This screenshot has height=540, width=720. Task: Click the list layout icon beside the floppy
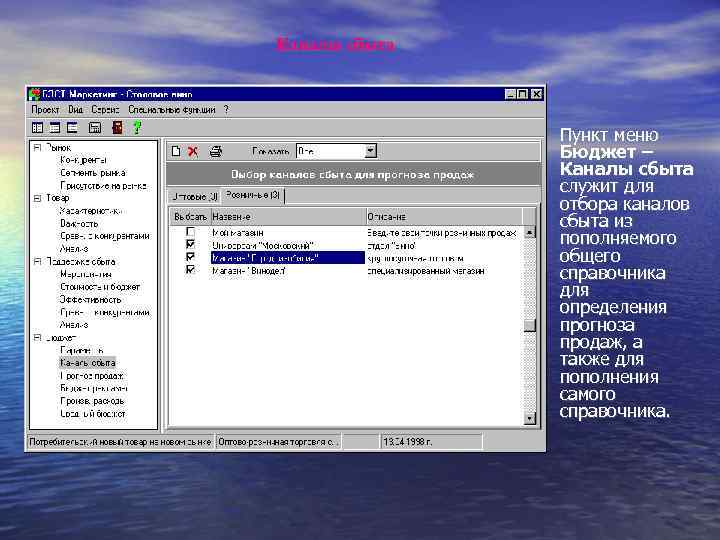tap(73, 128)
